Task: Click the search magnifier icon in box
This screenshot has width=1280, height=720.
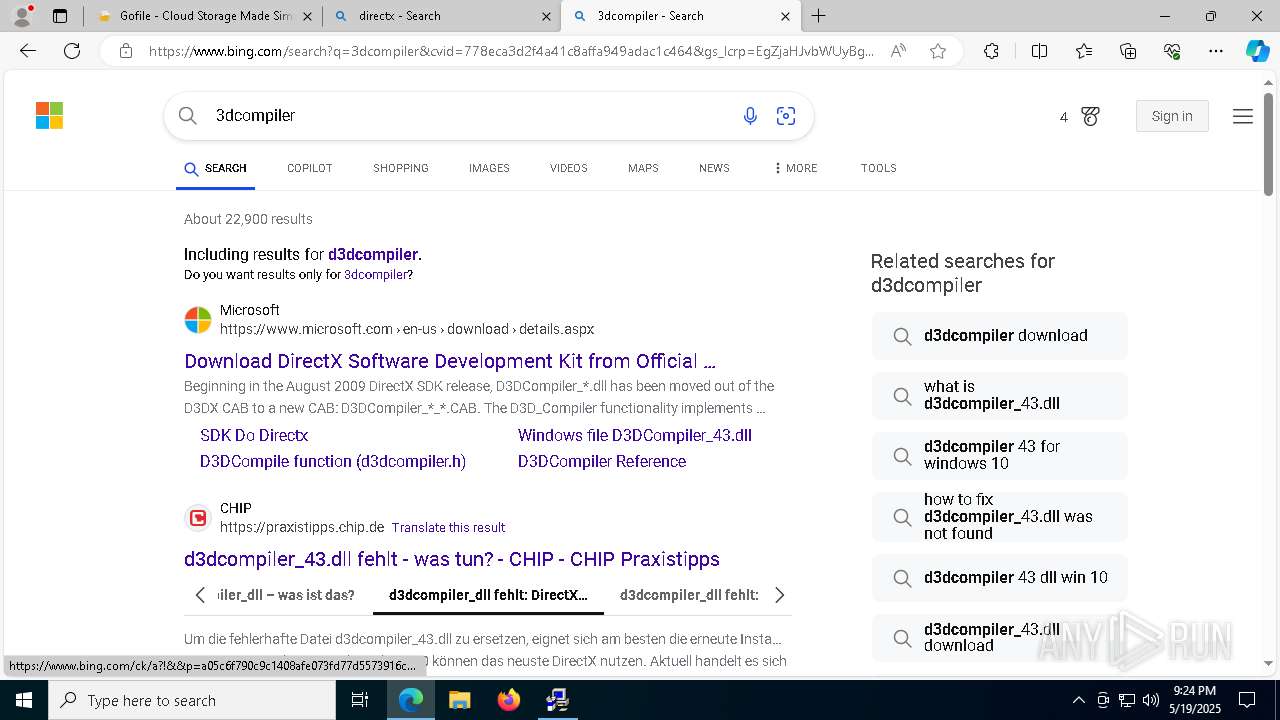Action: coord(188,116)
